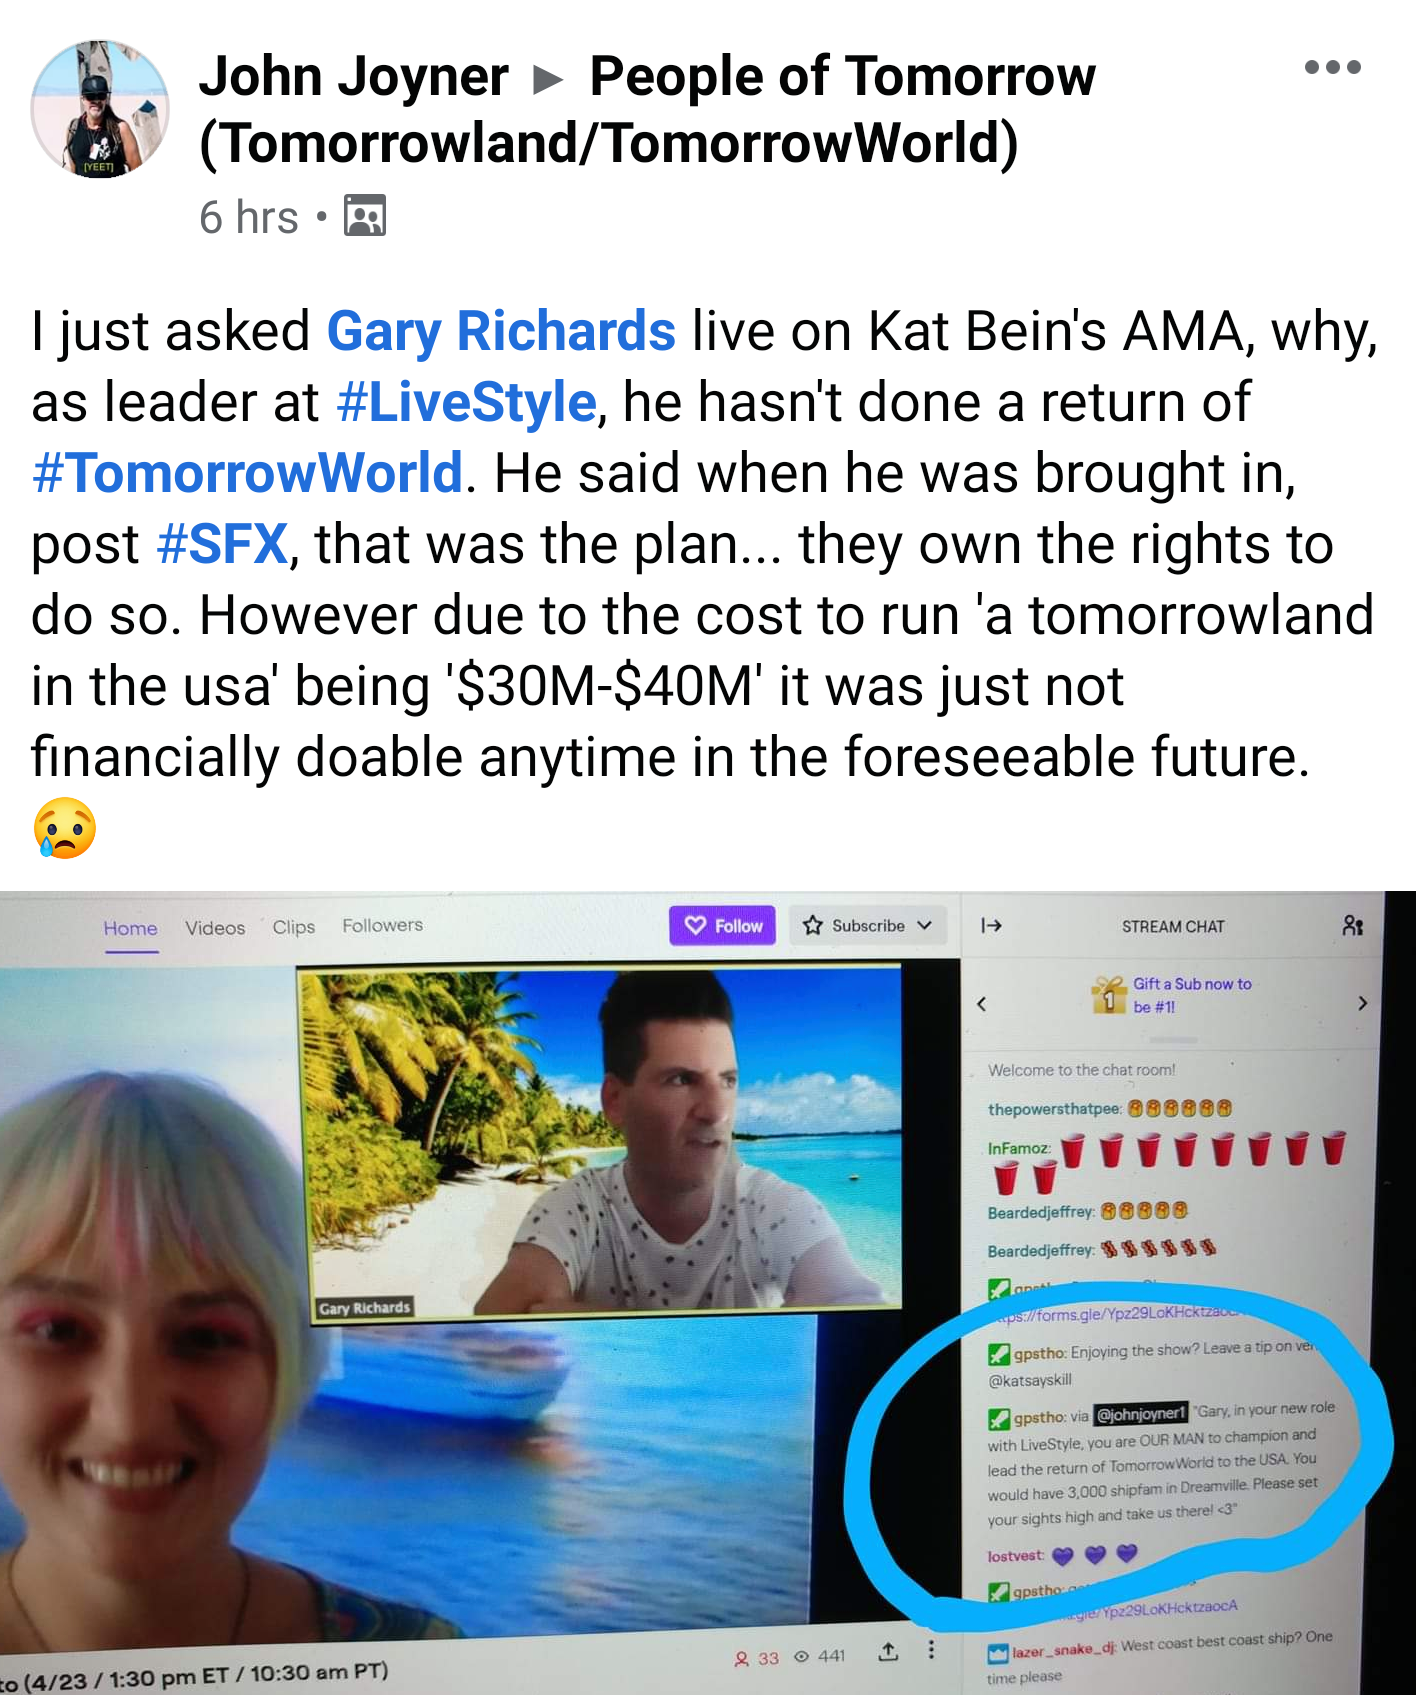Screen dimensions: 1416x1695
Task: Go to previous gift sub banner chevron
Action: [x=982, y=1003]
